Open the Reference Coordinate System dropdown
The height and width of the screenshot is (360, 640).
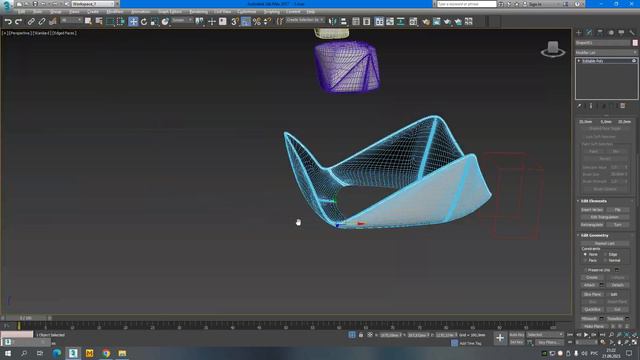pyautogui.click(x=182, y=20)
